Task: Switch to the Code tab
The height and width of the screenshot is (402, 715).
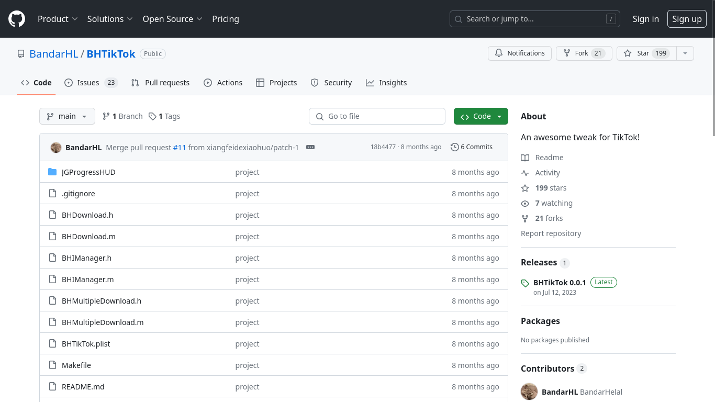Action: coord(36,82)
